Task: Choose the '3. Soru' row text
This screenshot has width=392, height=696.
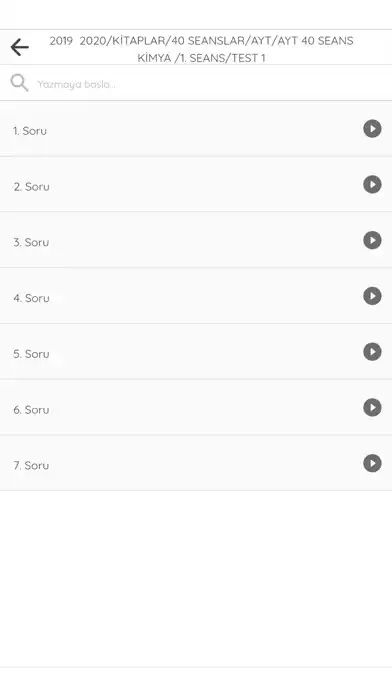Action: (x=31, y=242)
